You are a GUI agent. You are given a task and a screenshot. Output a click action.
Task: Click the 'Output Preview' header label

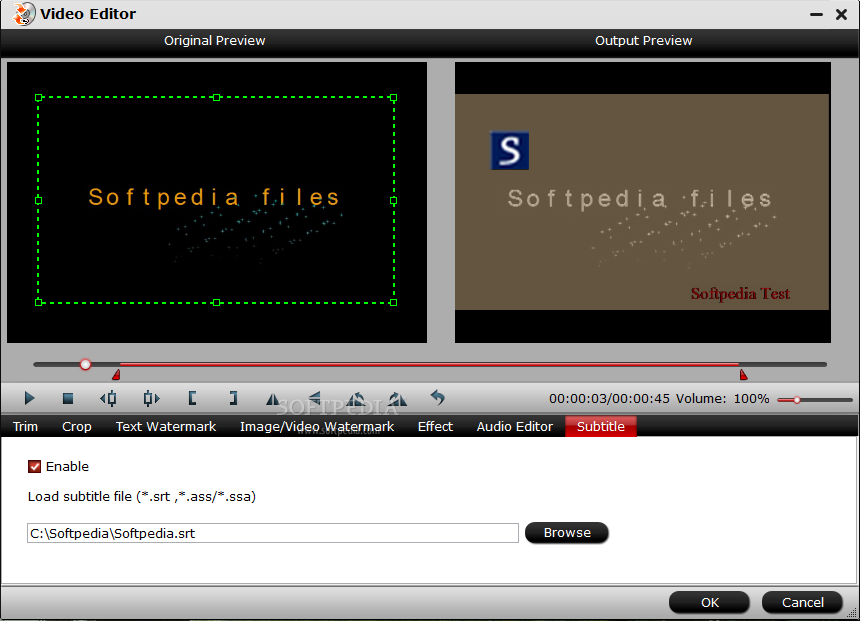[643, 41]
